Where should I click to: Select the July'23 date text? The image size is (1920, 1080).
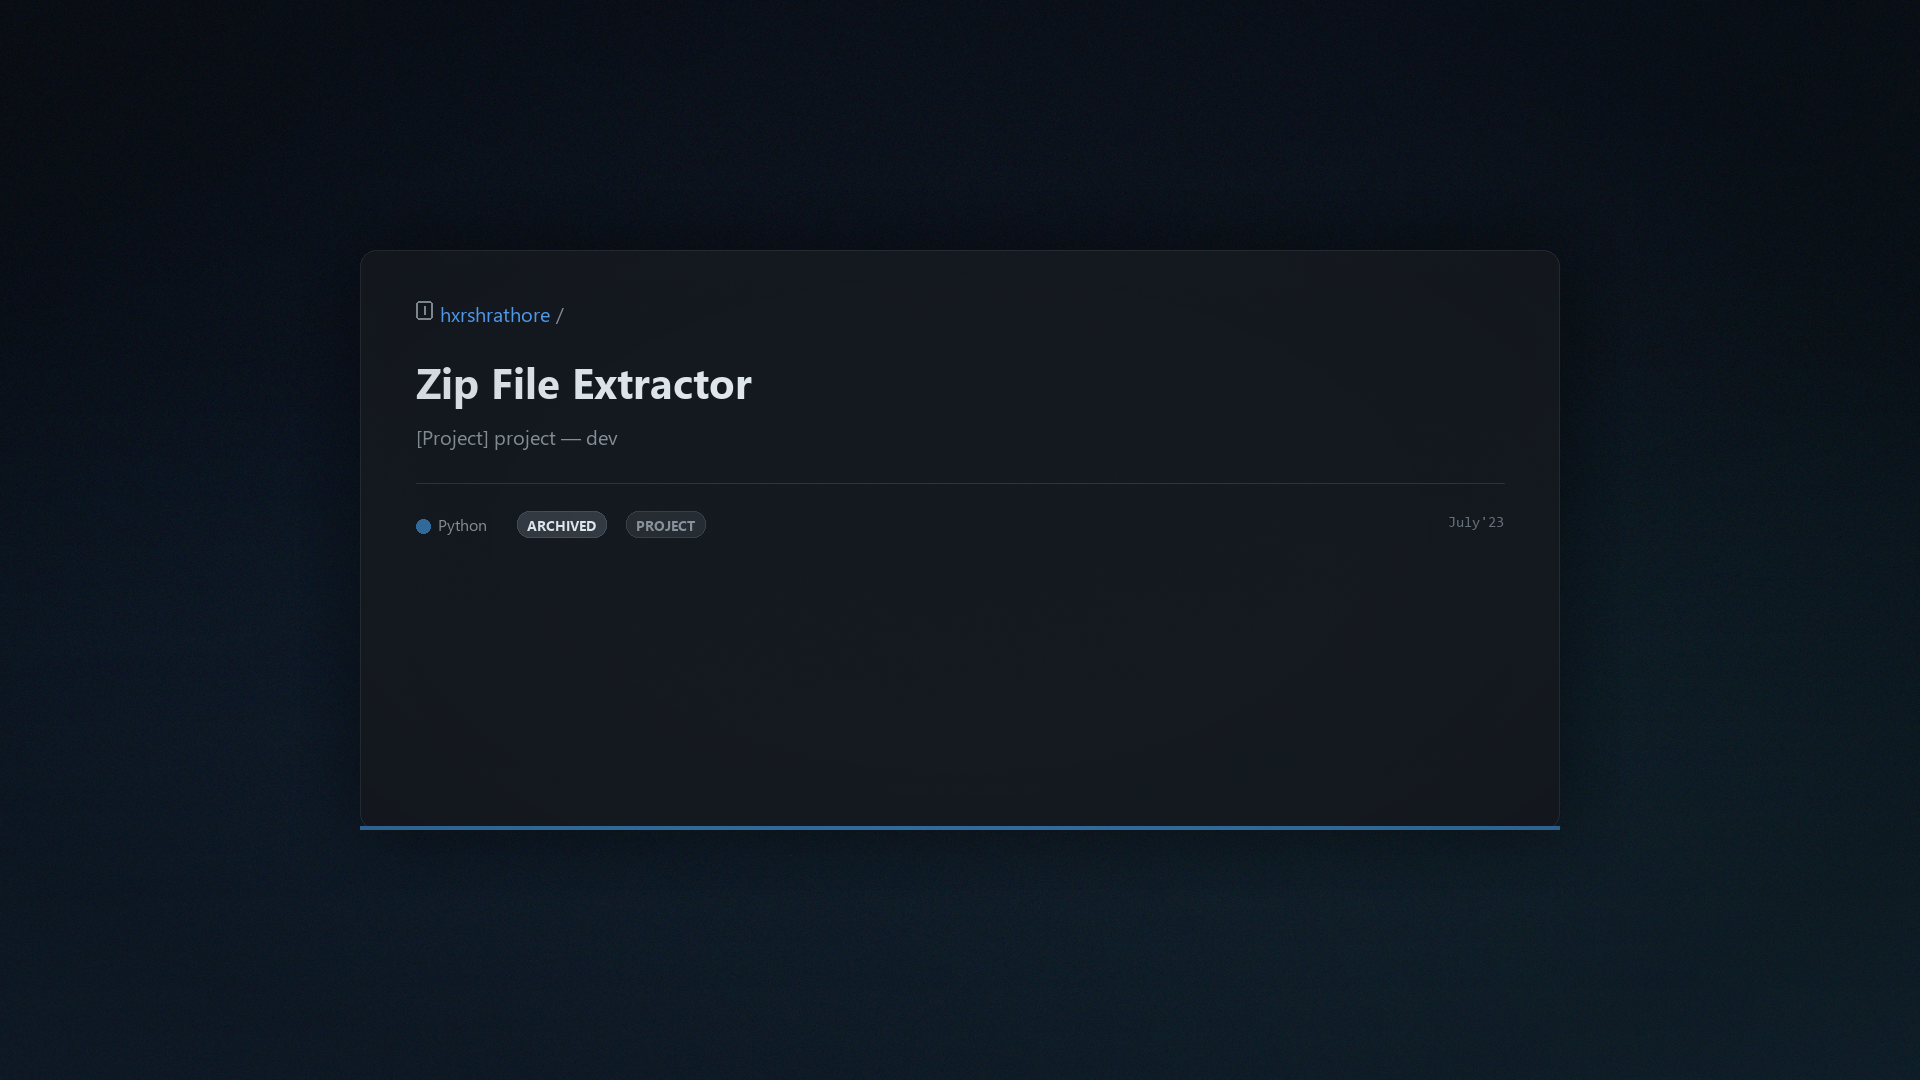tap(1475, 522)
